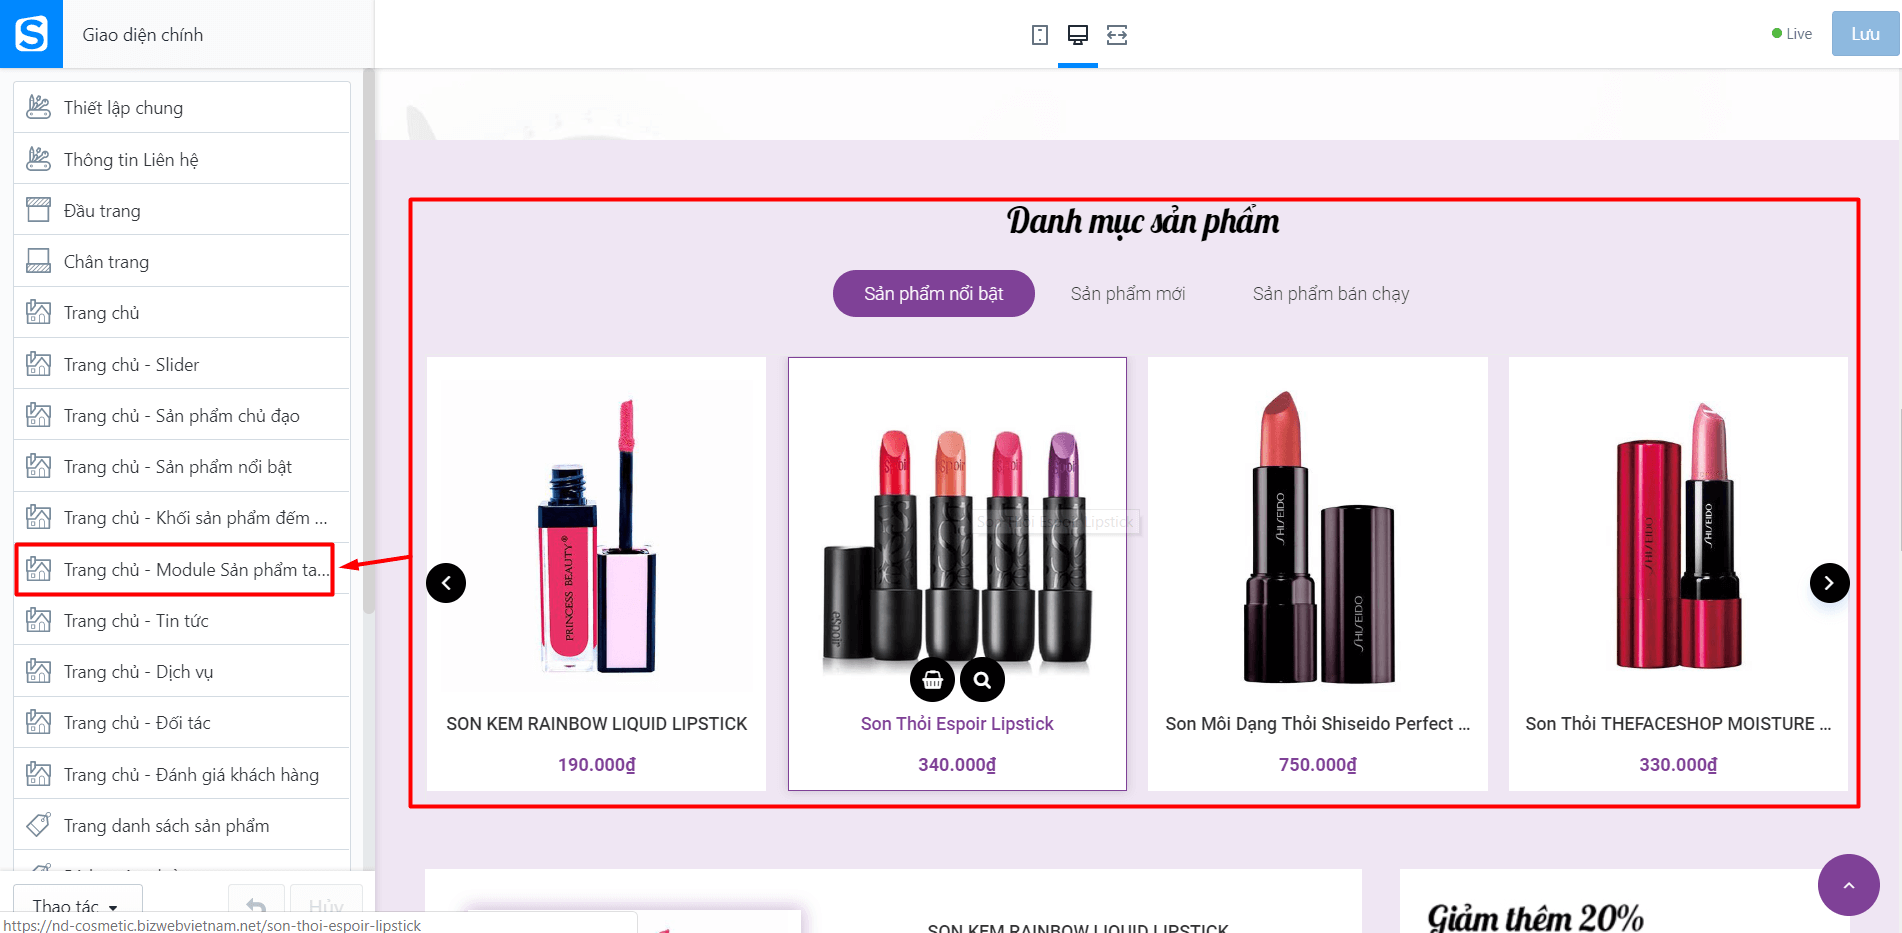Viewport: 1902px width, 933px height.
Task: Click the Danh mục sản phẩm heading
Action: pyautogui.click(x=1143, y=221)
